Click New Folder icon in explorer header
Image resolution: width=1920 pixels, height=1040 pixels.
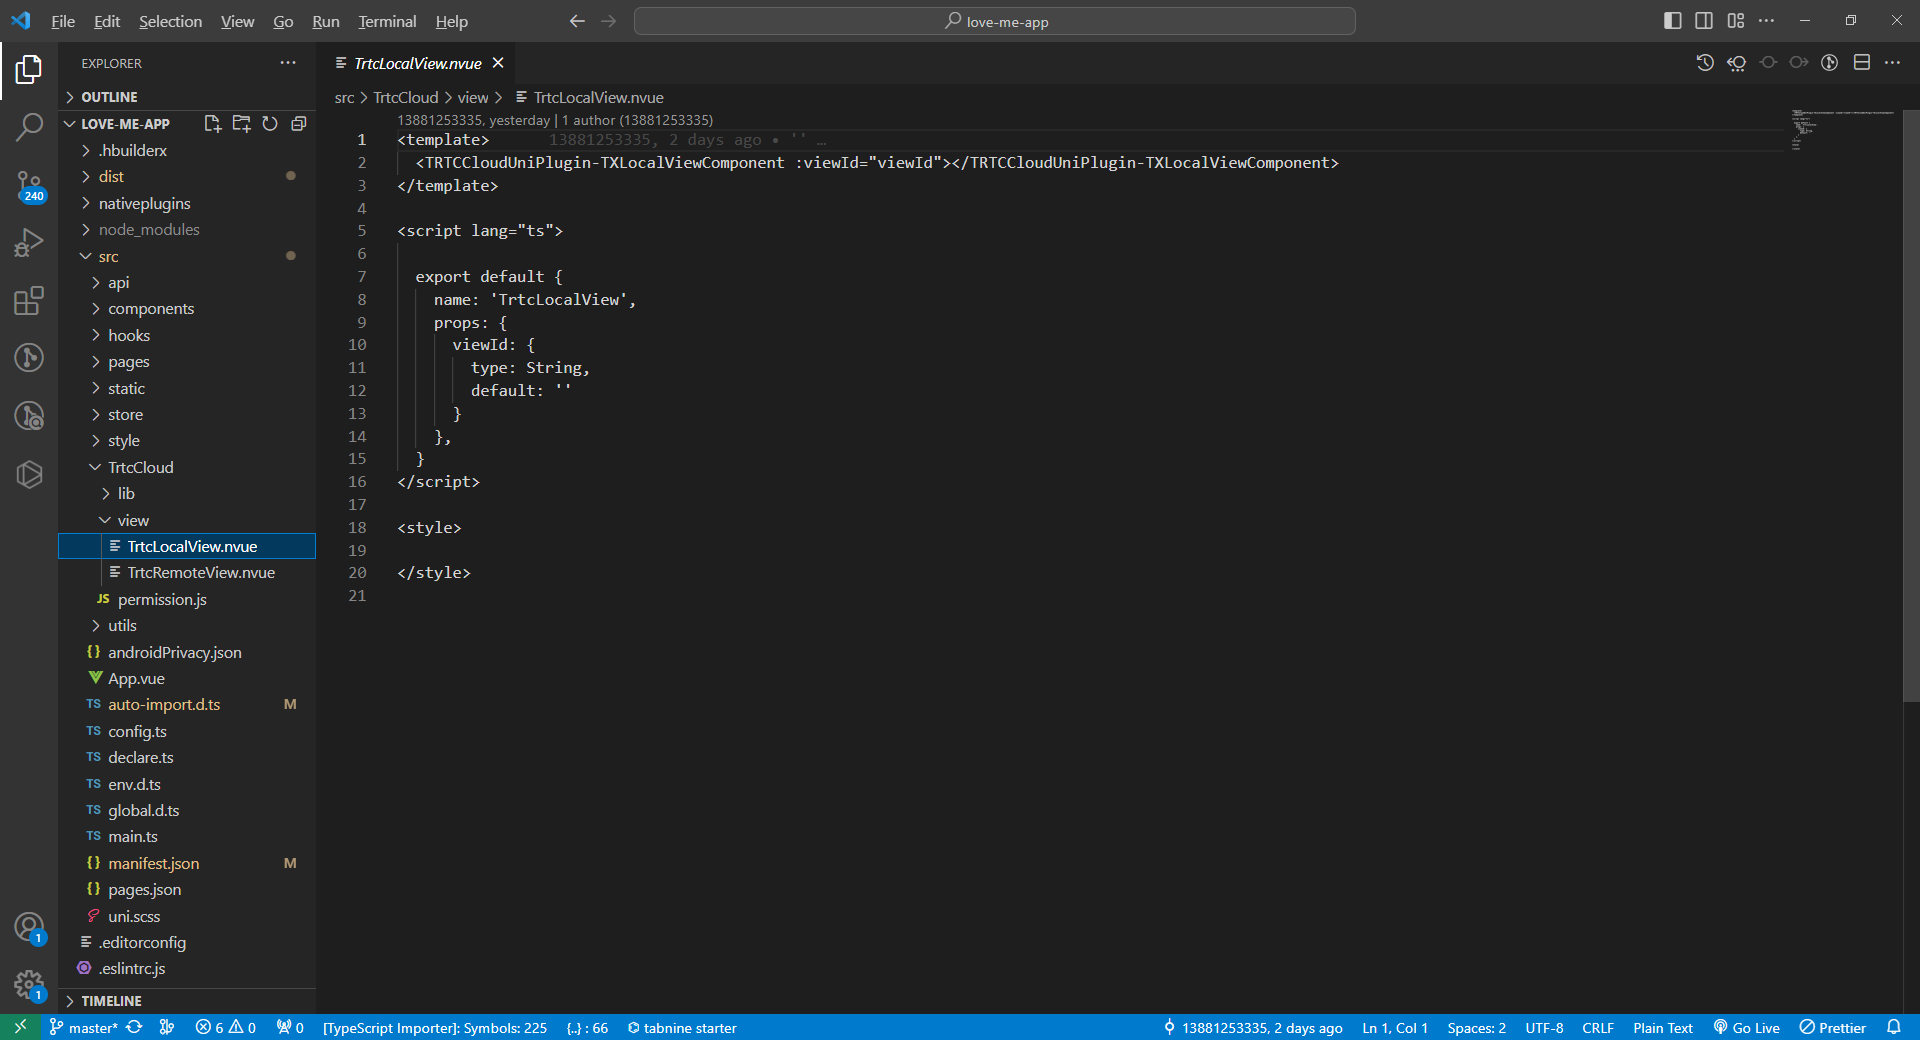click(241, 124)
